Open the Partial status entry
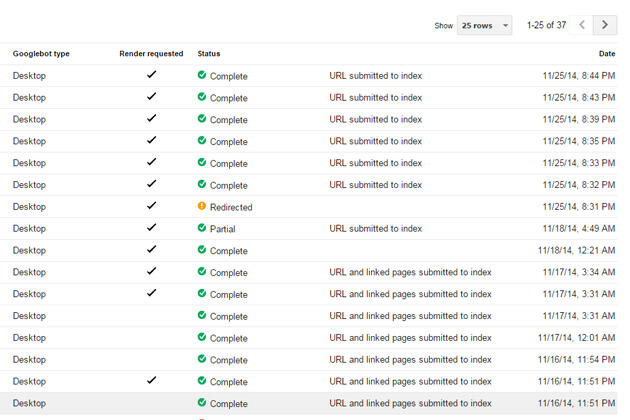 [224, 229]
